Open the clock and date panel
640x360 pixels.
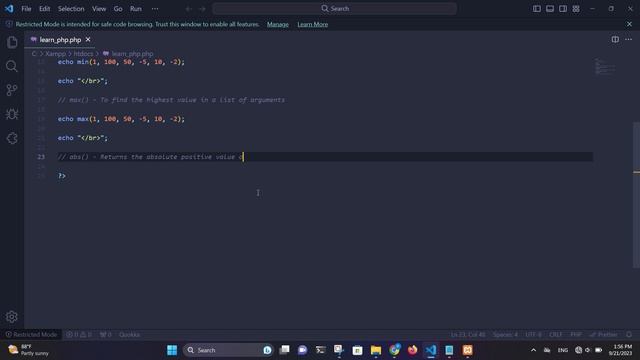(620, 350)
